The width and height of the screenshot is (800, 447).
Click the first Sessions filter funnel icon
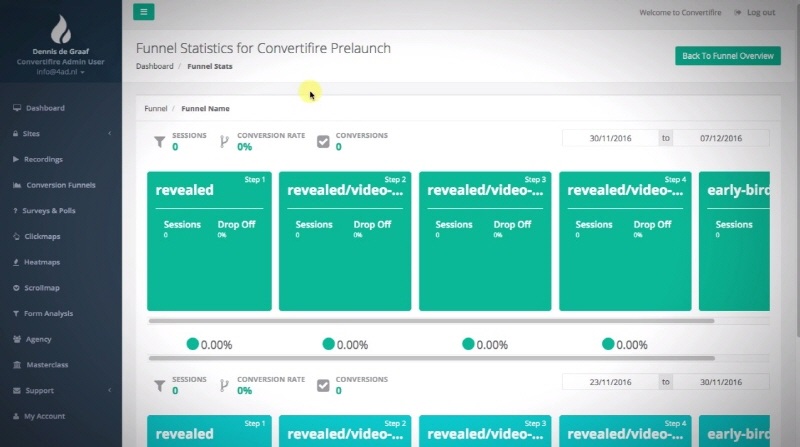(x=160, y=141)
